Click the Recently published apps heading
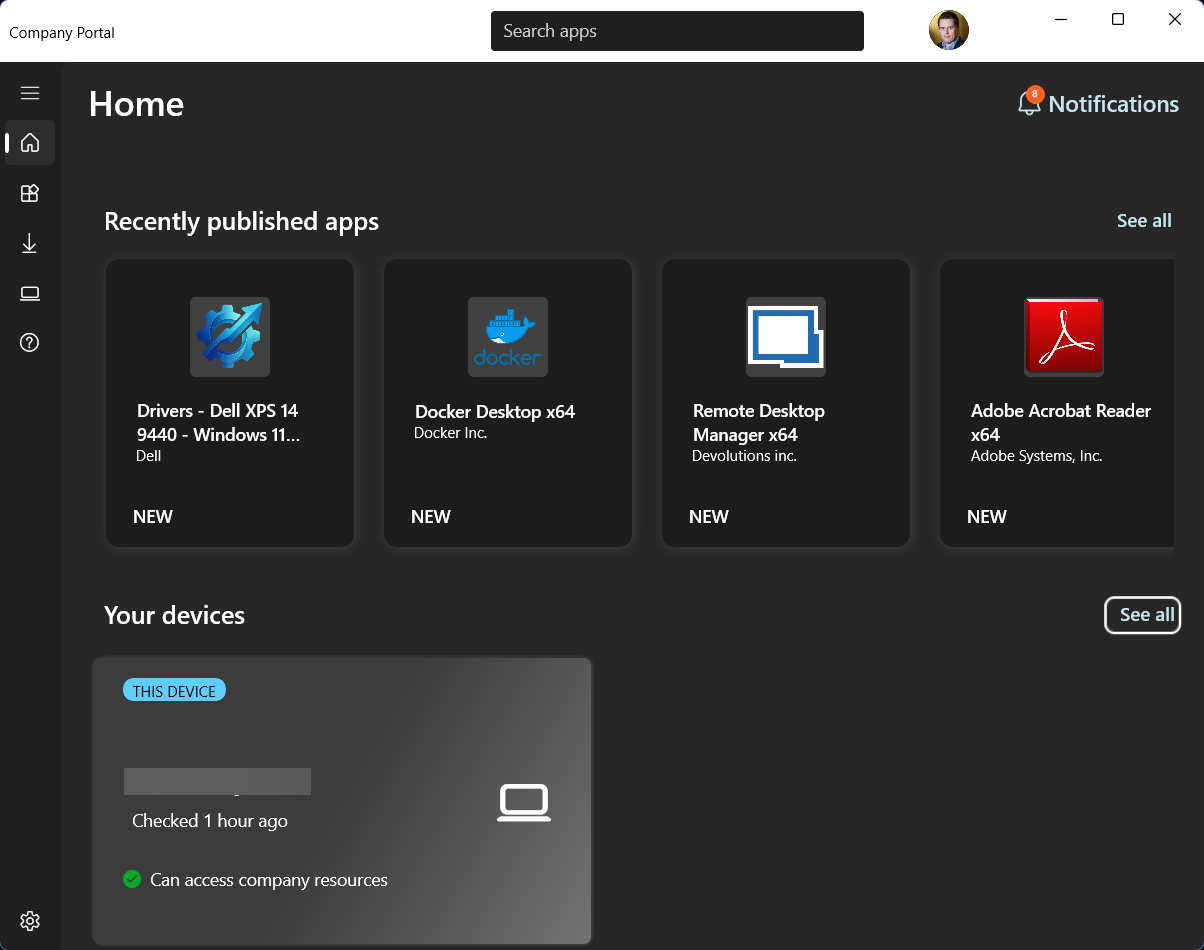Screen dimensions: 1204x950 click(x=241, y=221)
